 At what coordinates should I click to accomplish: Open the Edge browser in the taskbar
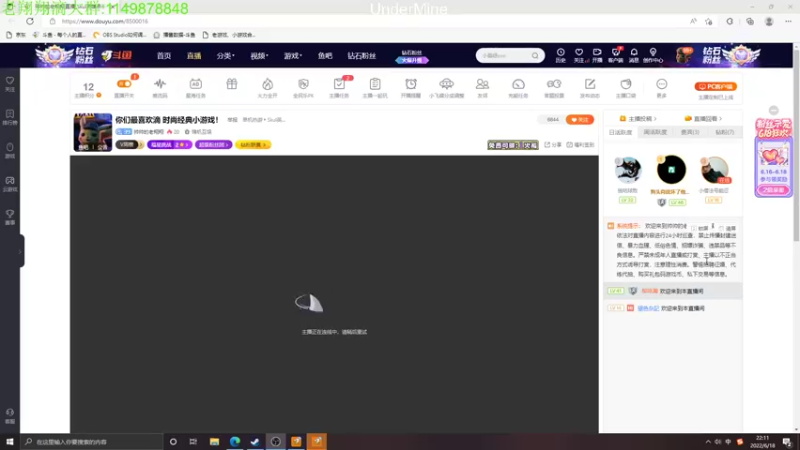pos(235,441)
